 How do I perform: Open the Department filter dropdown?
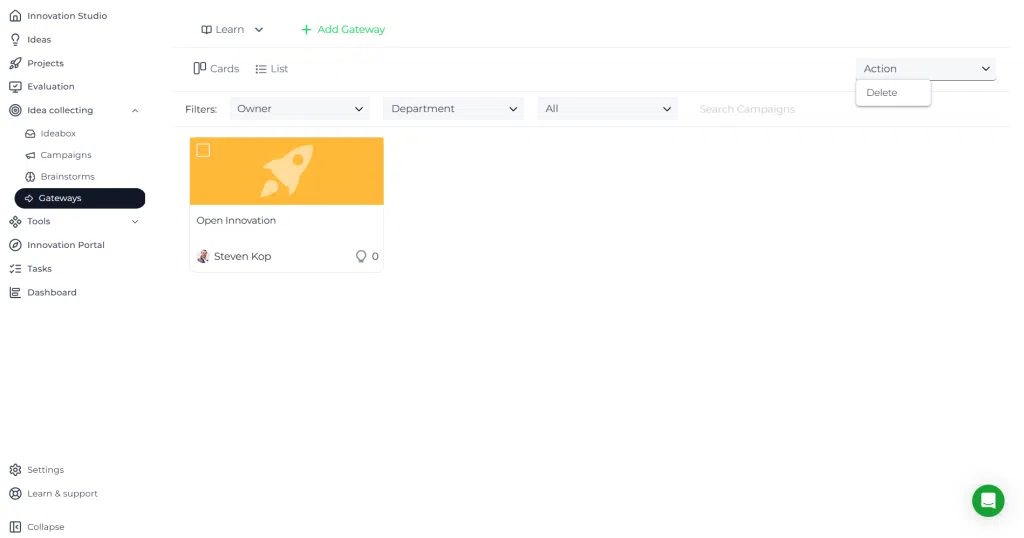click(x=453, y=109)
